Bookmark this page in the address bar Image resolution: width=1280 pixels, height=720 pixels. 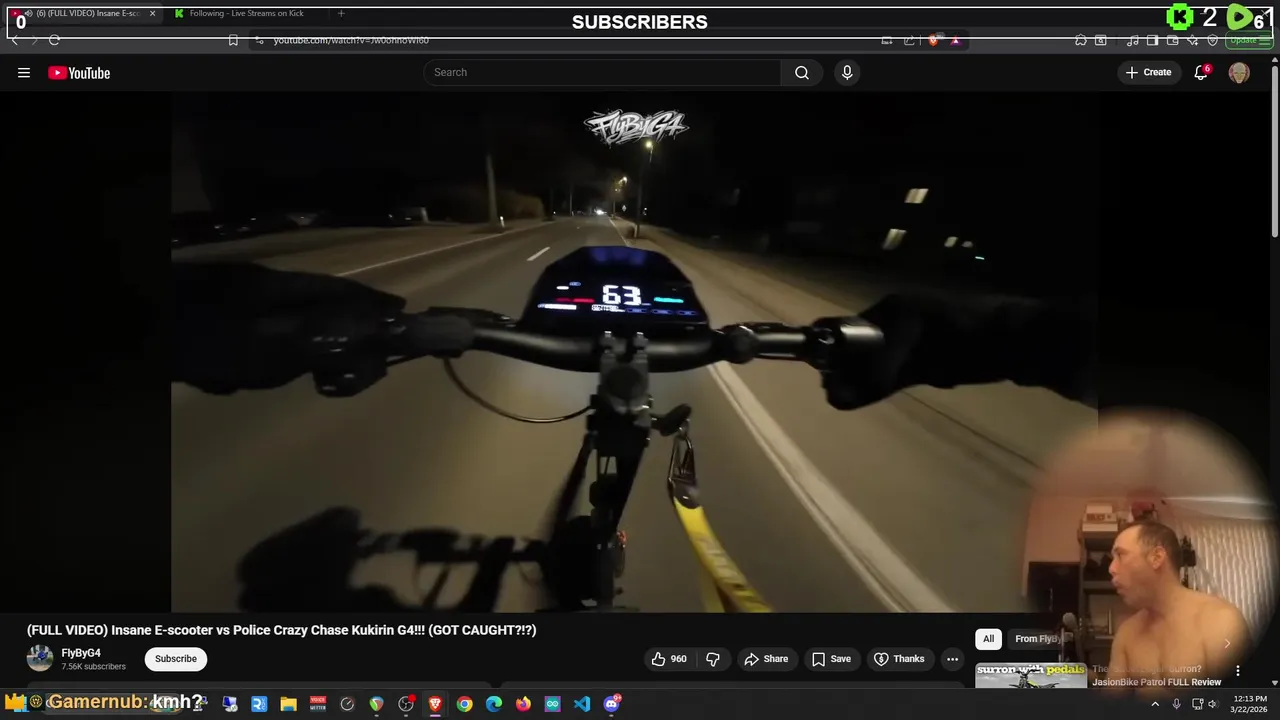click(233, 40)
